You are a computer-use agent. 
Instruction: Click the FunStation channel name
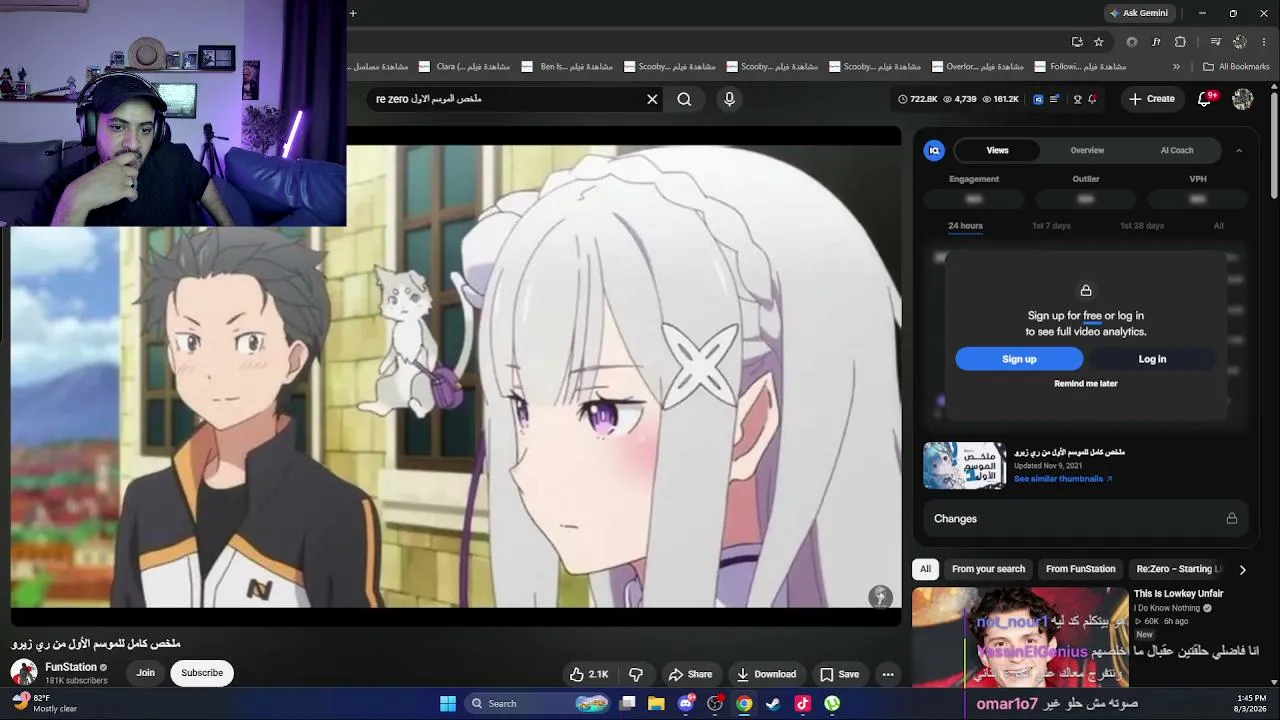[x=71, y=667]
